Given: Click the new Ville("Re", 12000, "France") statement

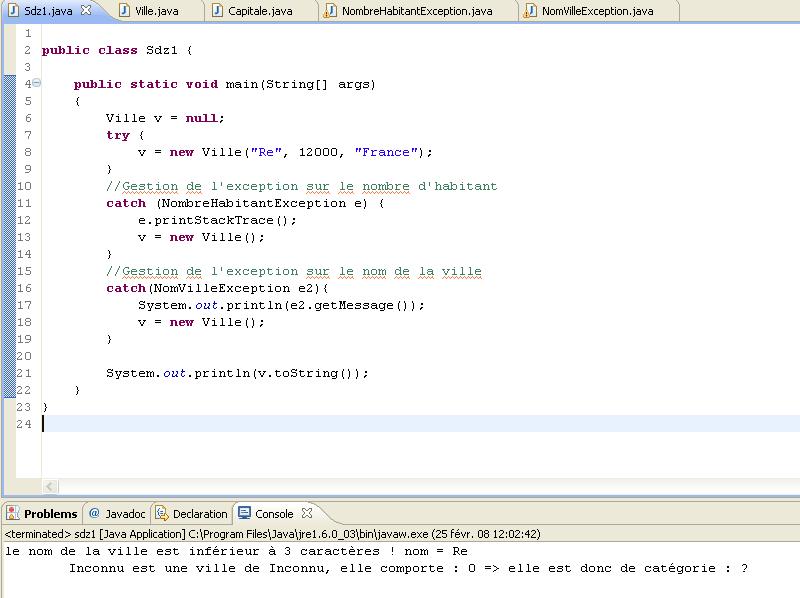Looking at the screenshot, I should point(285,152).
